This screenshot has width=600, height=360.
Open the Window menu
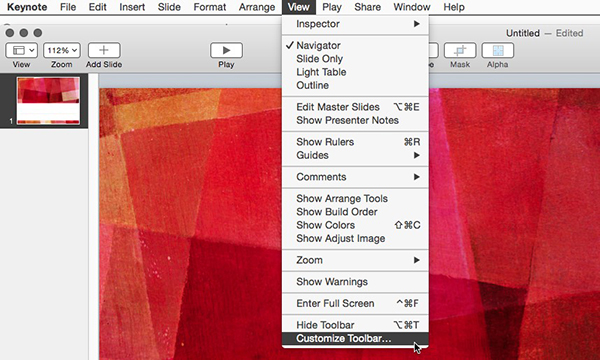[x=412, y=7]
